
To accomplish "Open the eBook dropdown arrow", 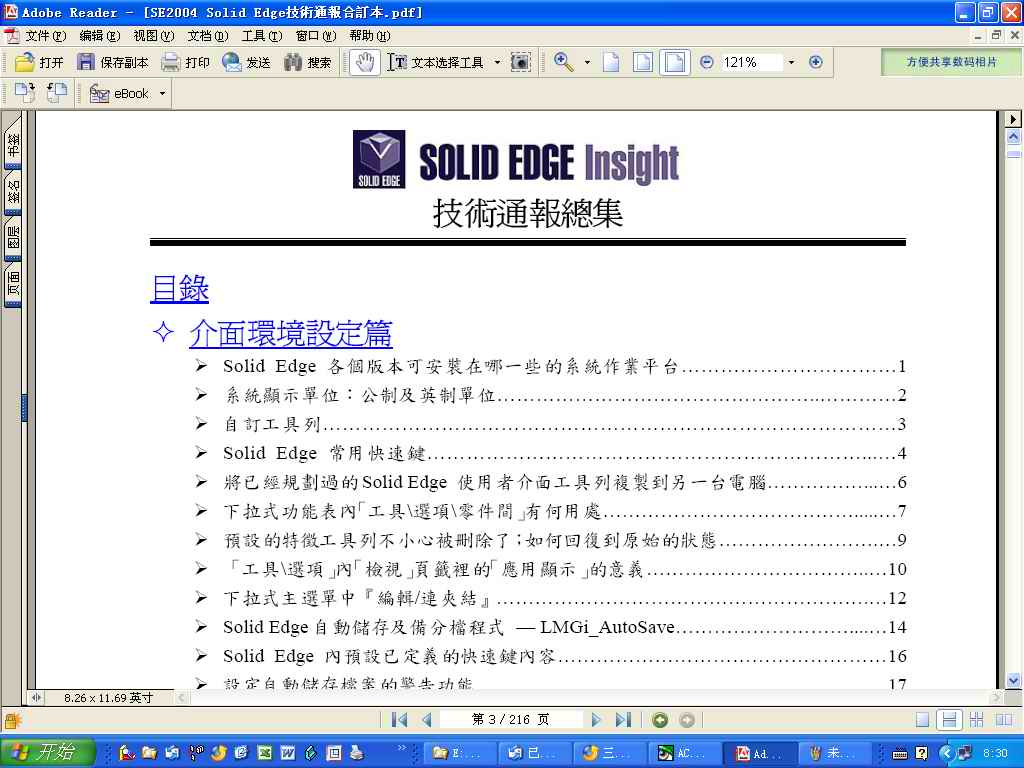I will pos(163,94).
